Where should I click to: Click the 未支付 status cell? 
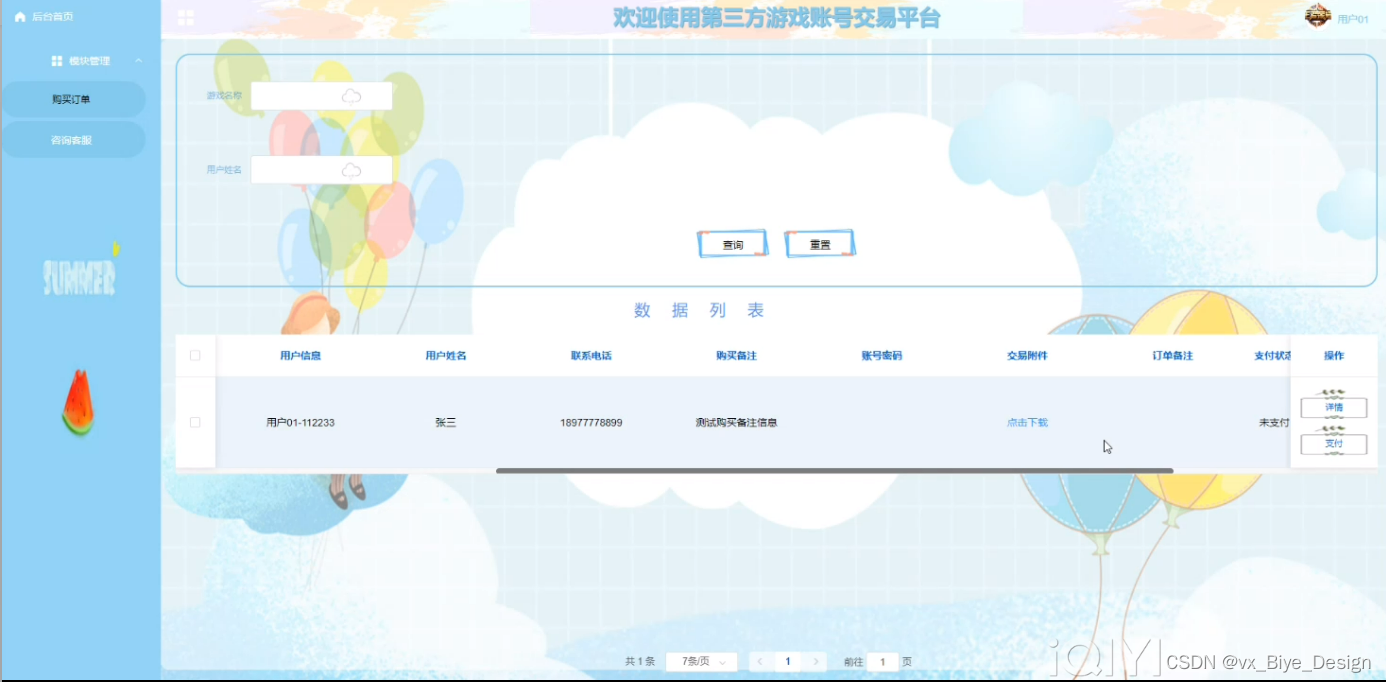(1274, 423)
